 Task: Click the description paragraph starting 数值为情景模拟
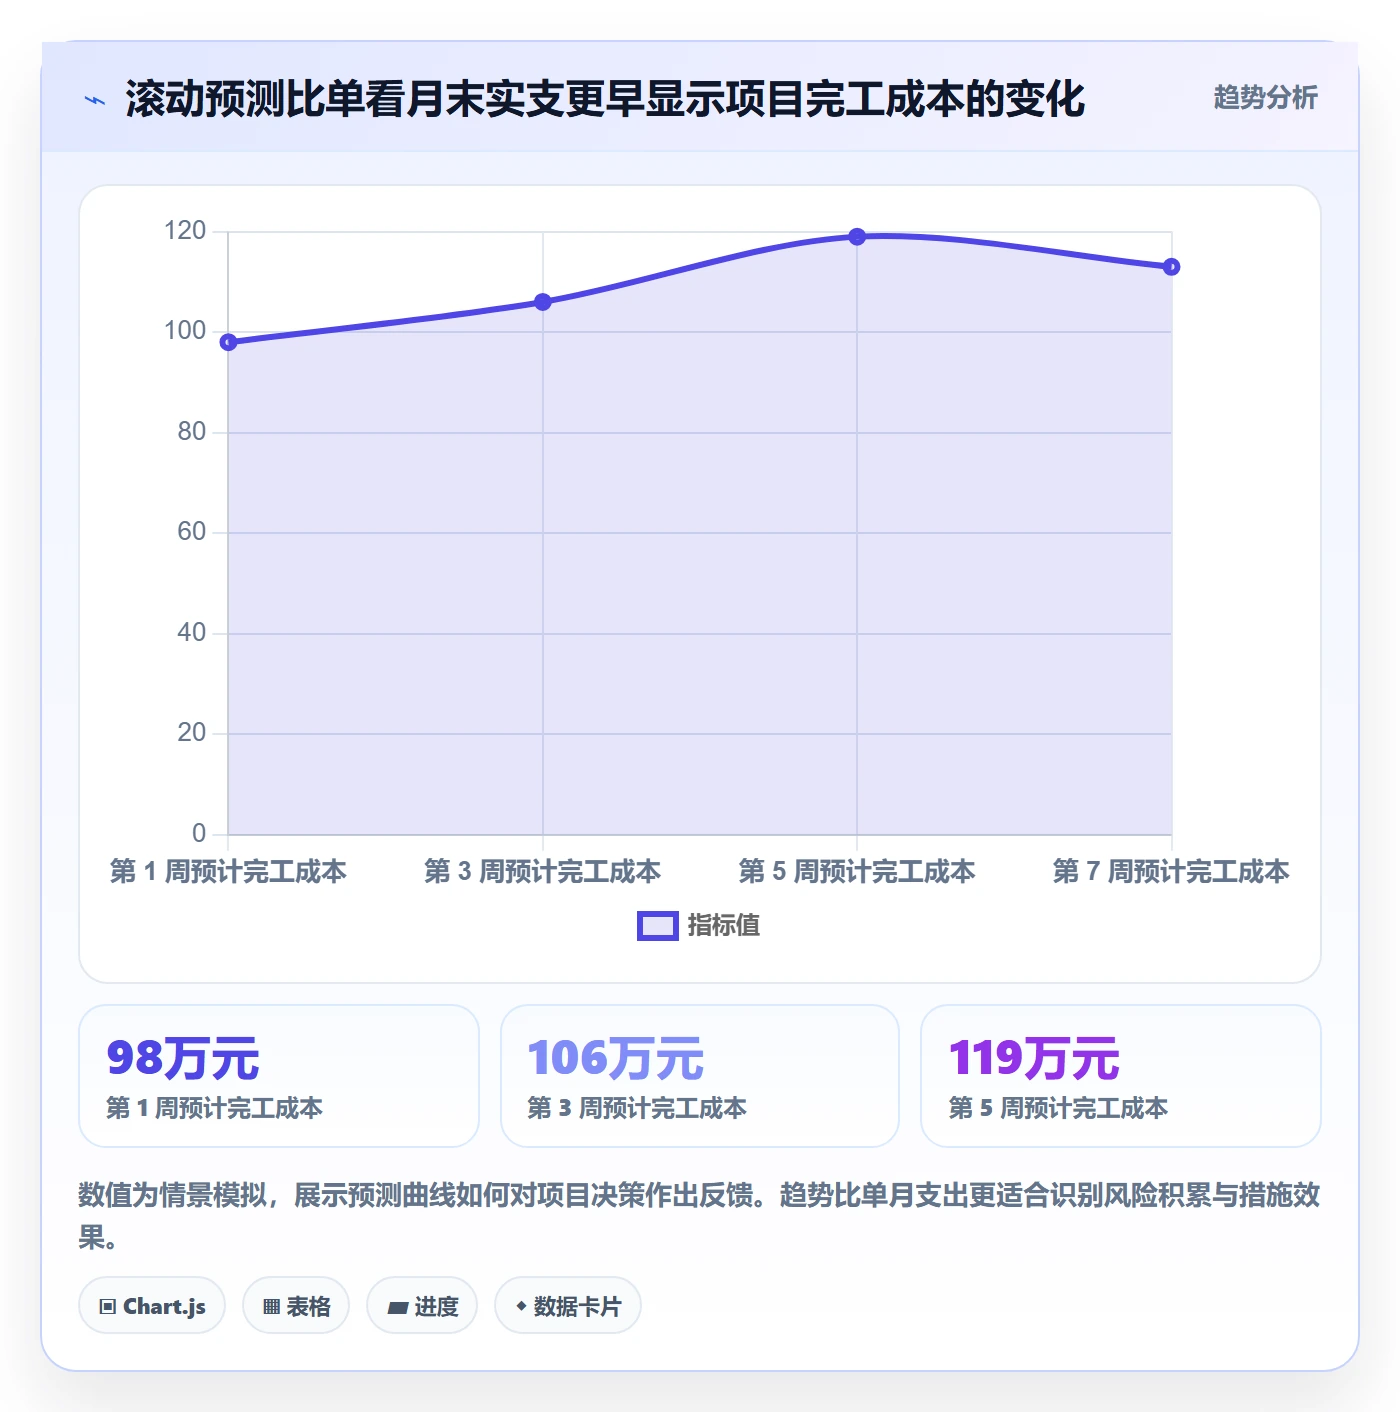pyautogui.click(x=700, y=1216)
